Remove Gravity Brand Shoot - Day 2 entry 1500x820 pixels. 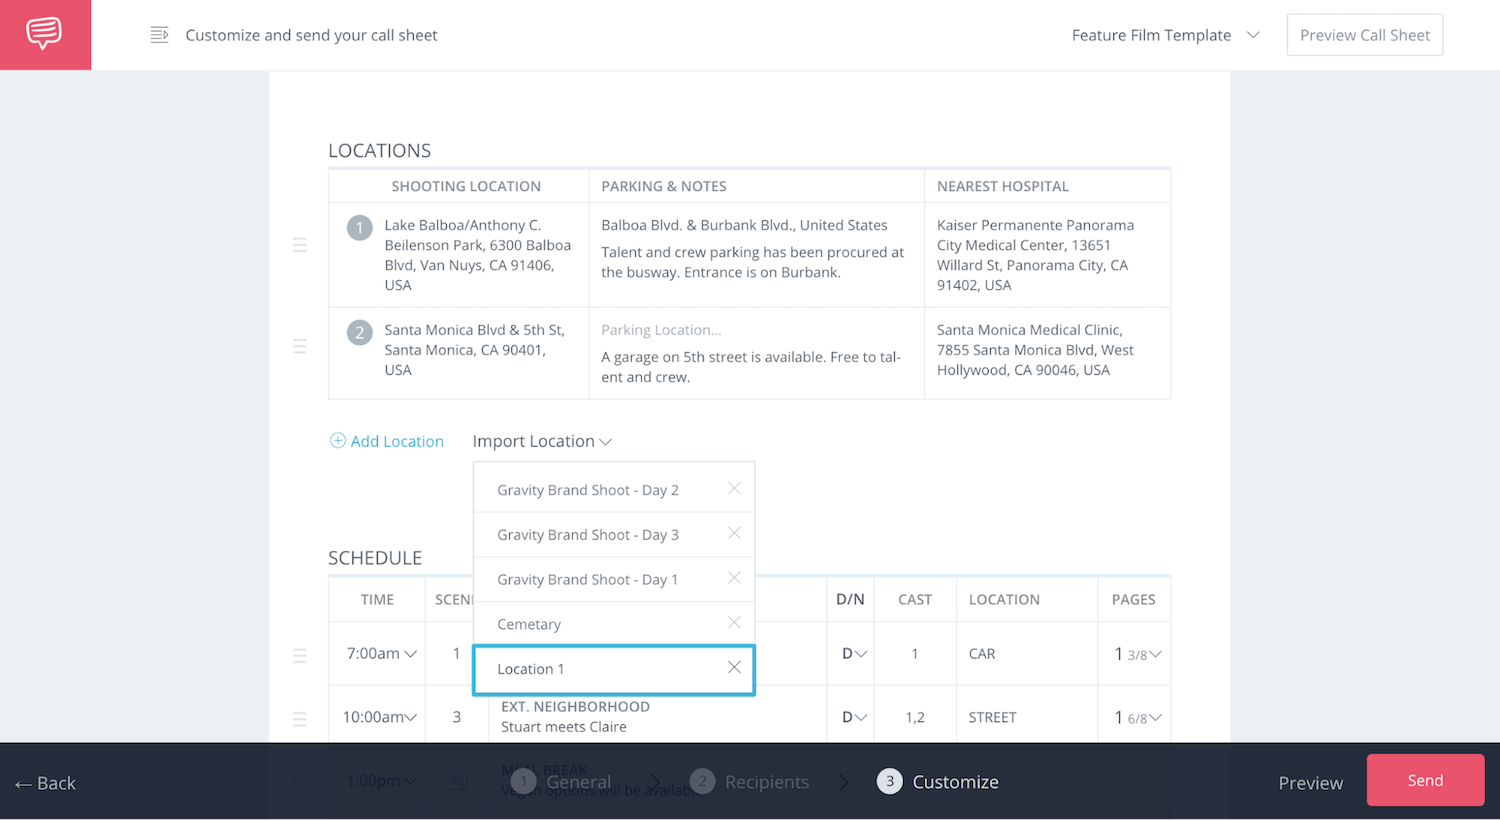click(x=734, y=488)
